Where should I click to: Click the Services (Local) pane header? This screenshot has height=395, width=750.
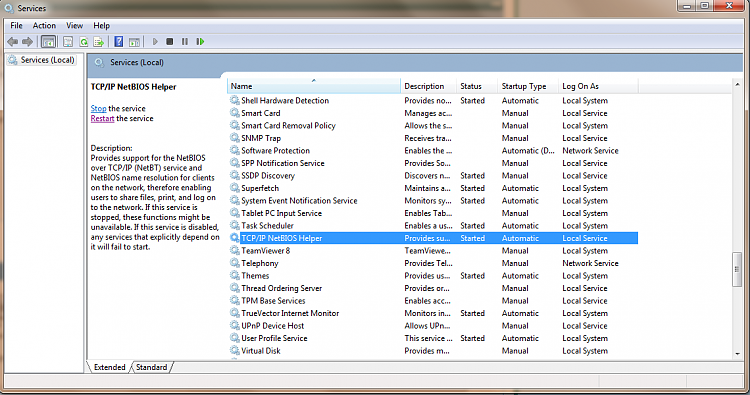pos(136,62)
